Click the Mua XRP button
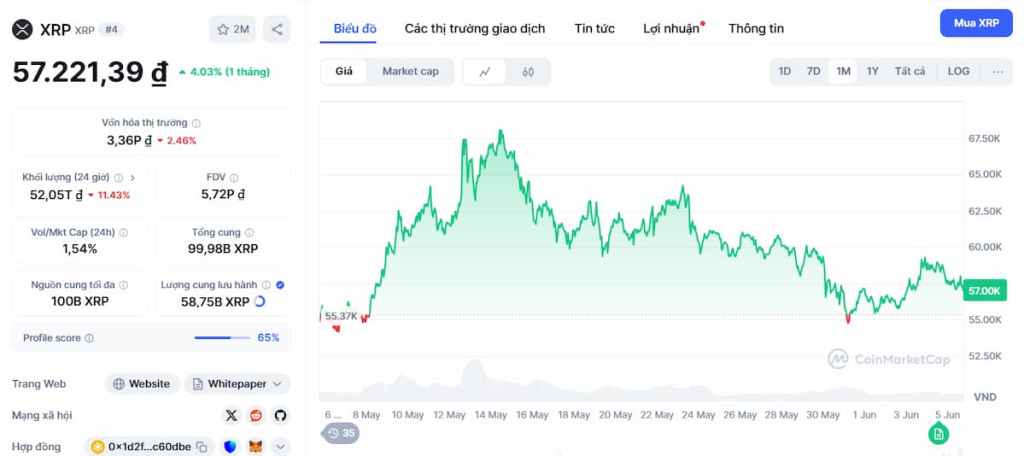This screenshot has height=456, width=1024. coord(976,22)
